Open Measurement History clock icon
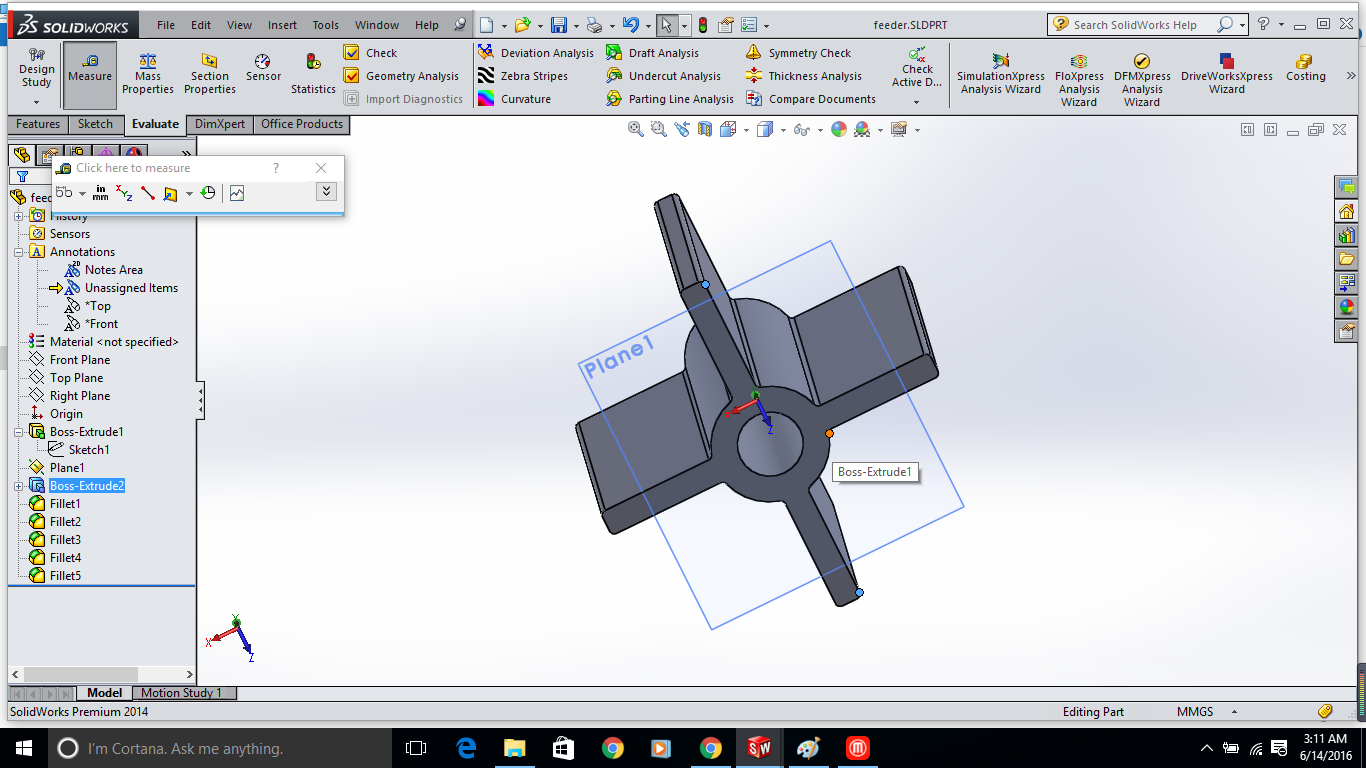The image size is (1366, 768). [x=207, y=193]
